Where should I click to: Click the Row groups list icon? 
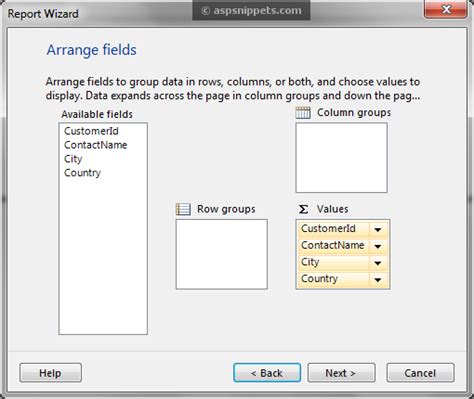[183, 209]
